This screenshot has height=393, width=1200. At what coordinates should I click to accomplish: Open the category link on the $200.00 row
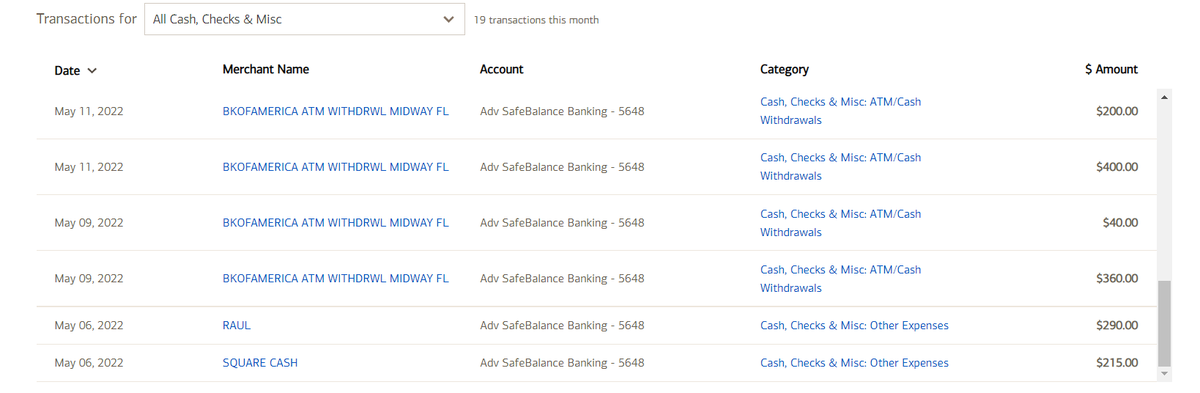pyautogui.click(x=840, y=111)
